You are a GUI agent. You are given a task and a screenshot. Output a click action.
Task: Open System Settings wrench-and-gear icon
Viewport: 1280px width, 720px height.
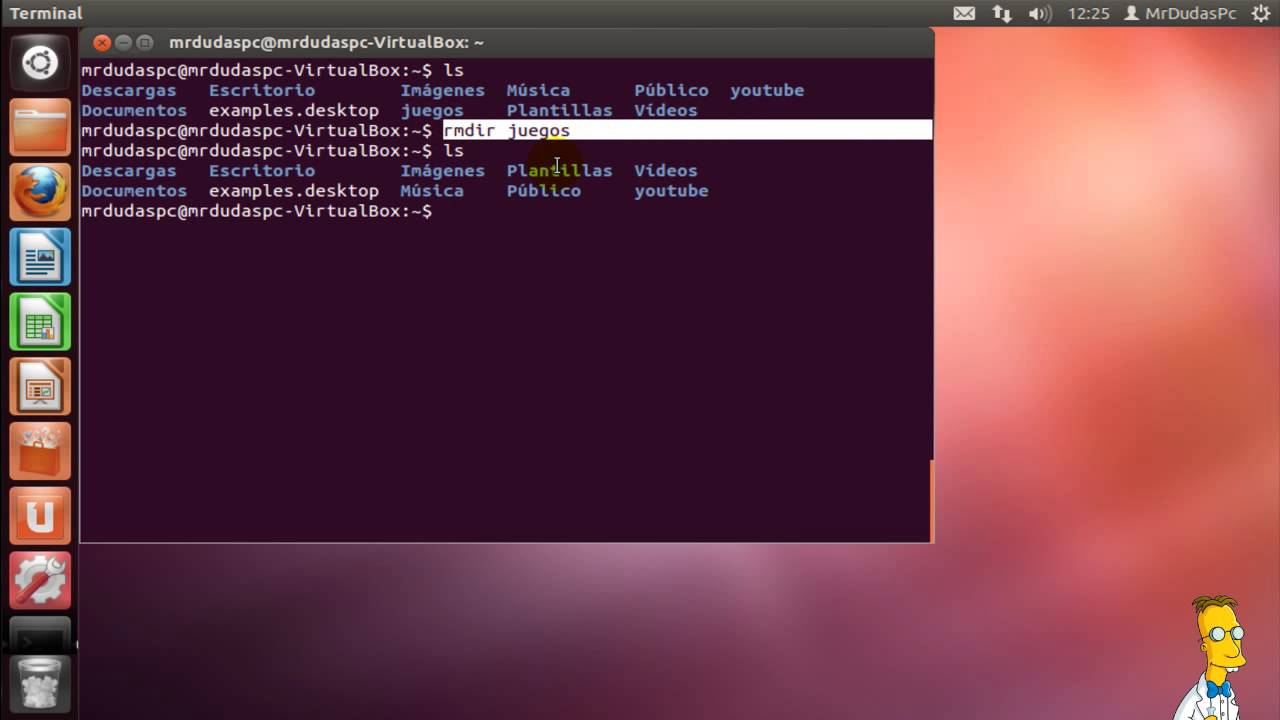click(x=40, y=581)
